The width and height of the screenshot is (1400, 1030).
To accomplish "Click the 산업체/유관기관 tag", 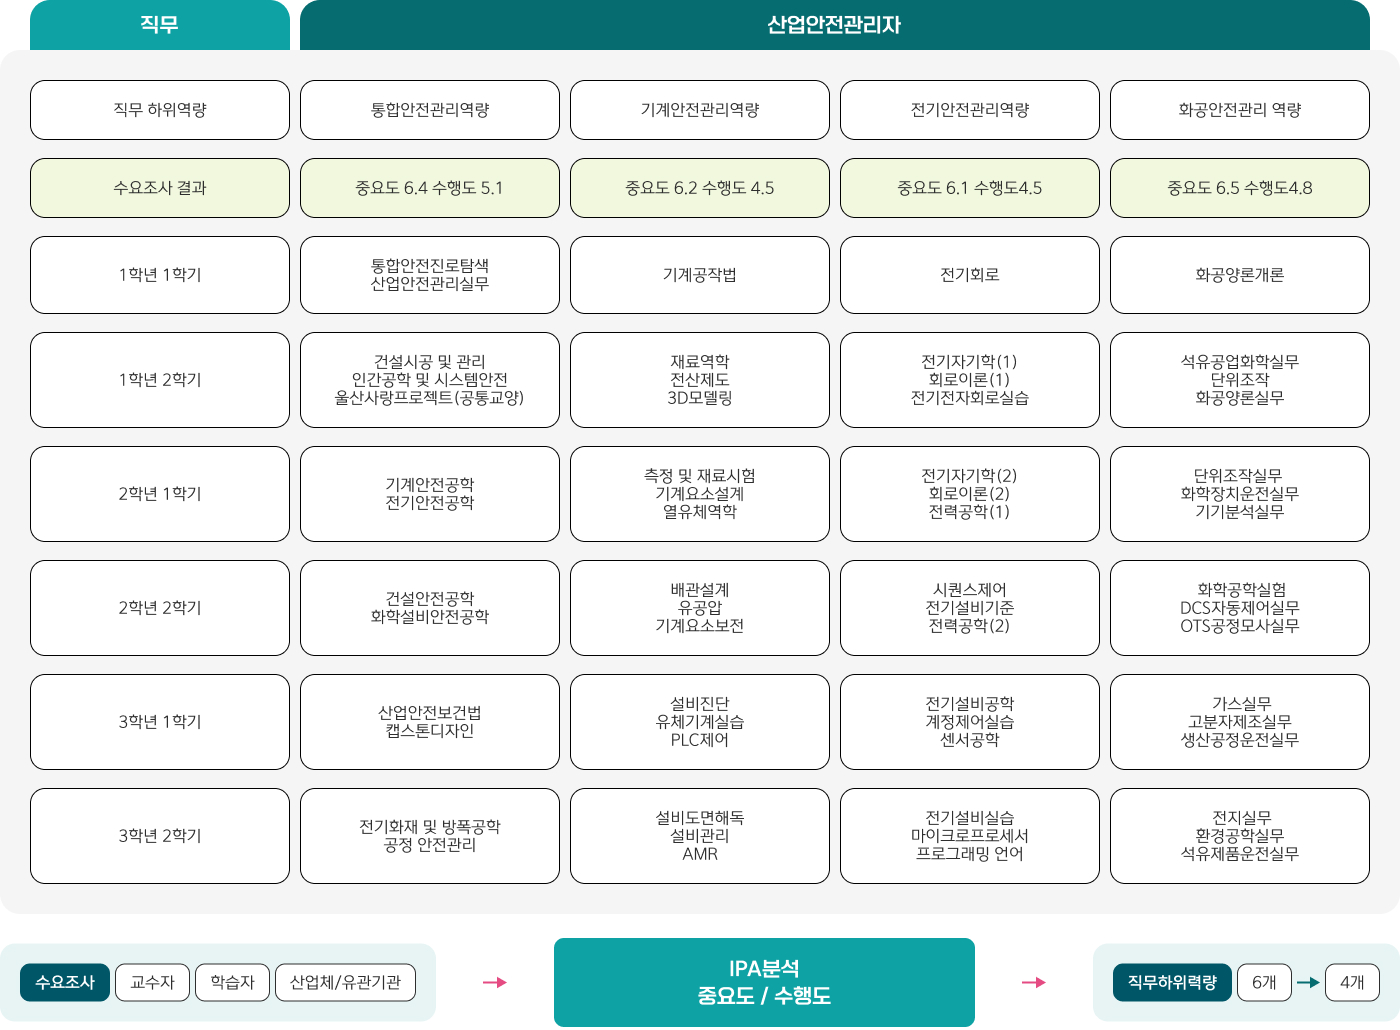I will coord(345,982).
